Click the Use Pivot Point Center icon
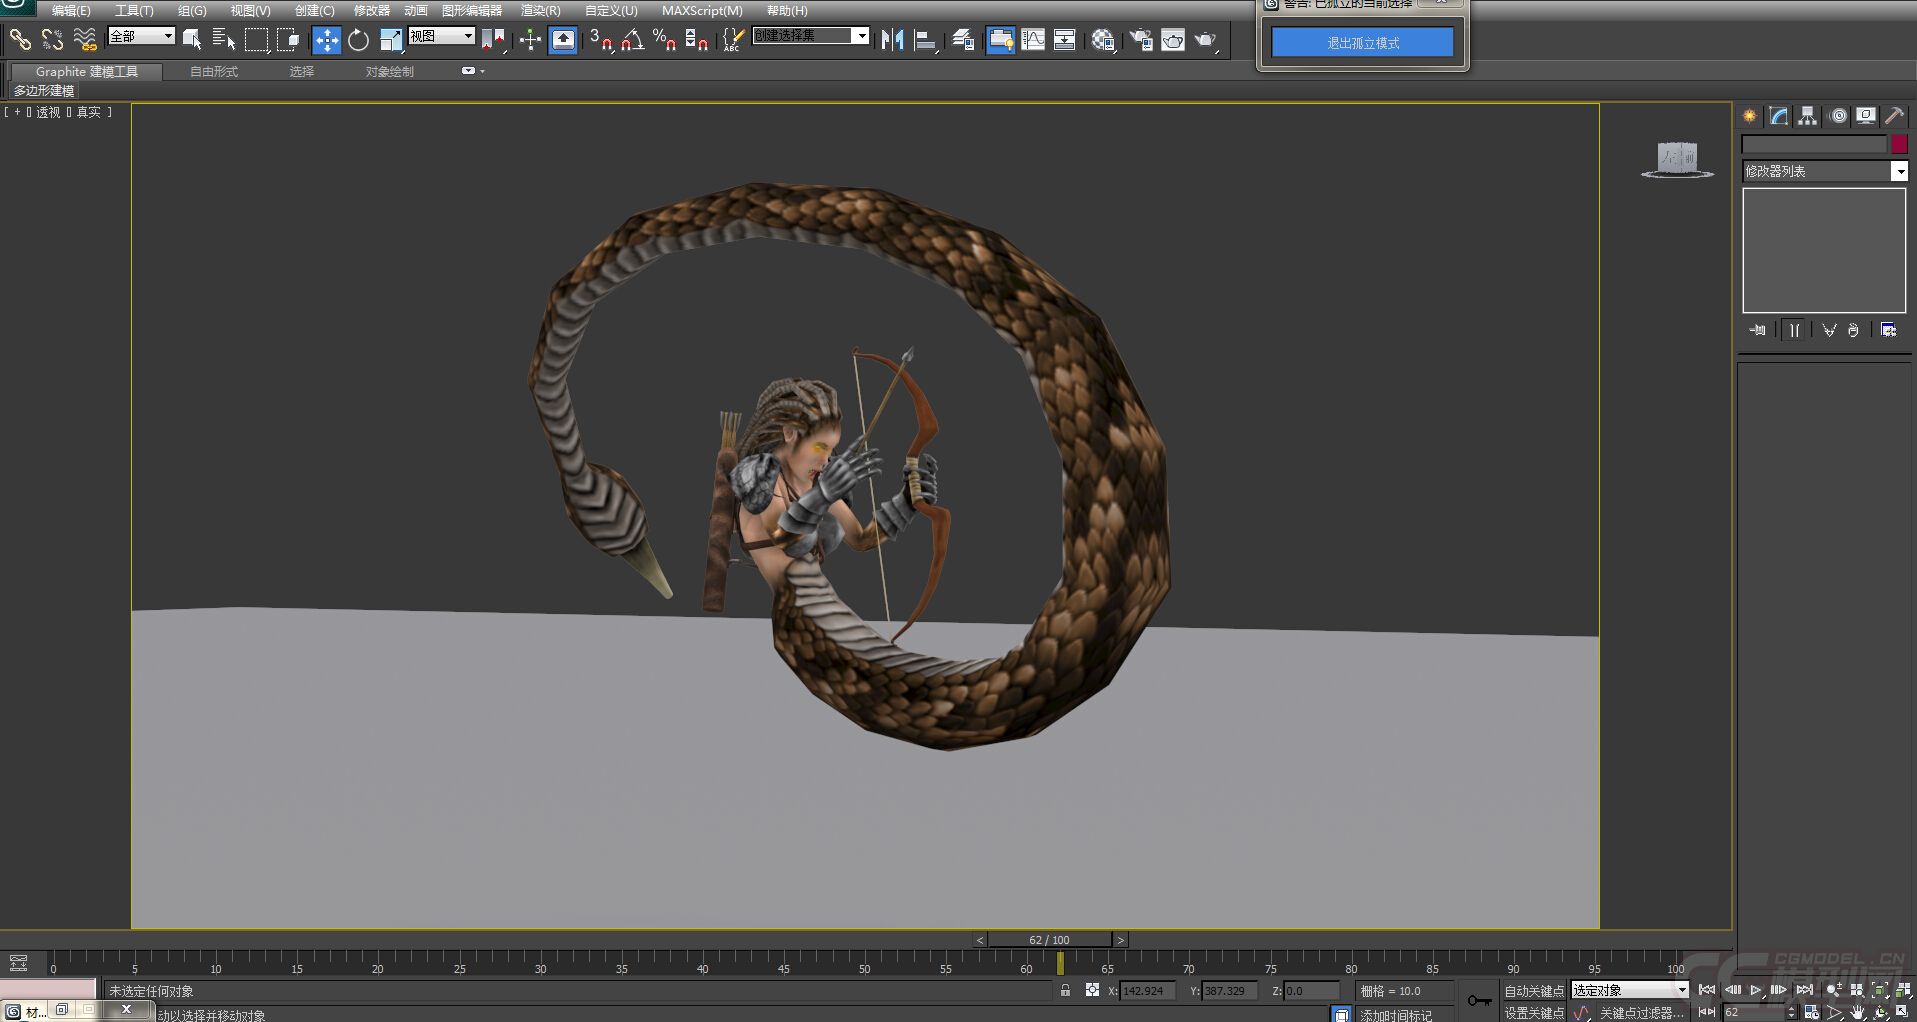The width and height of the screenshot is (1917, 1022). (x=493, y=40)
